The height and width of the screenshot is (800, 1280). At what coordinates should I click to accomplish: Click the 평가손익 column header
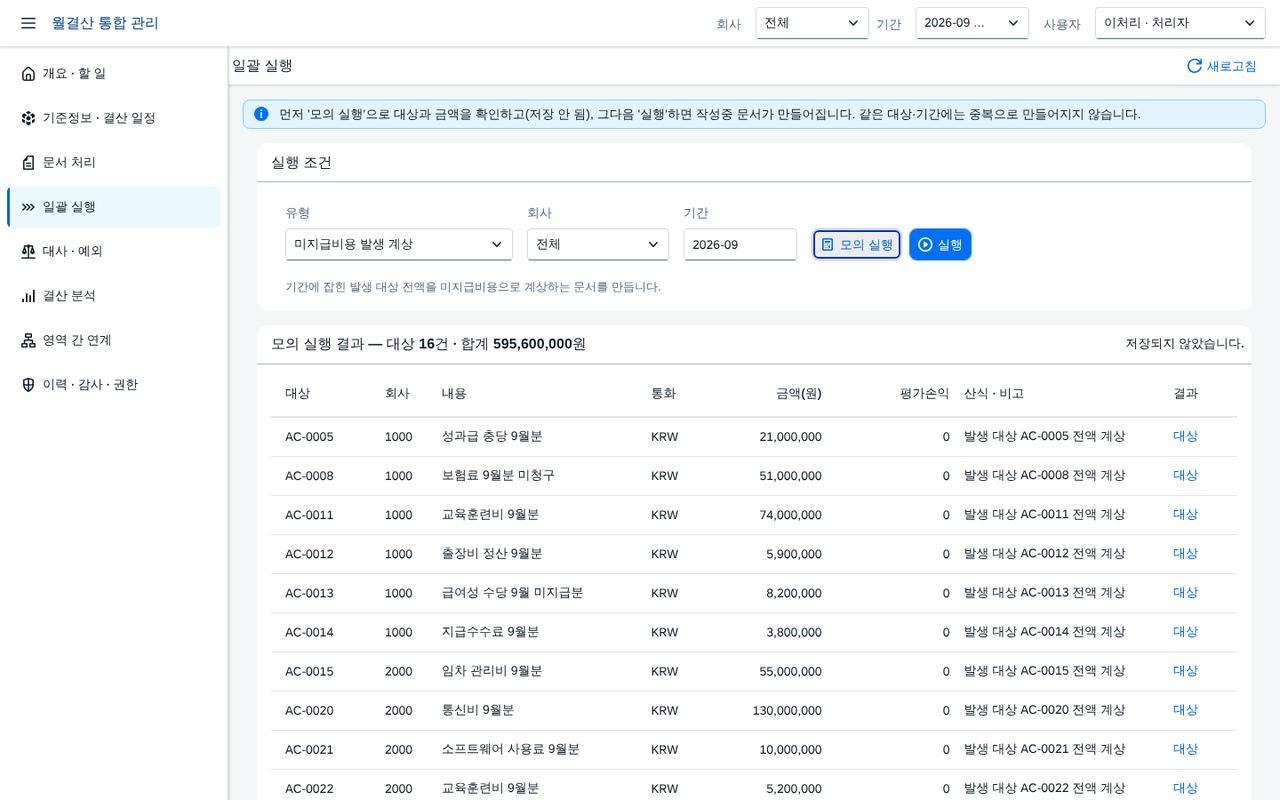pos(925,394)
